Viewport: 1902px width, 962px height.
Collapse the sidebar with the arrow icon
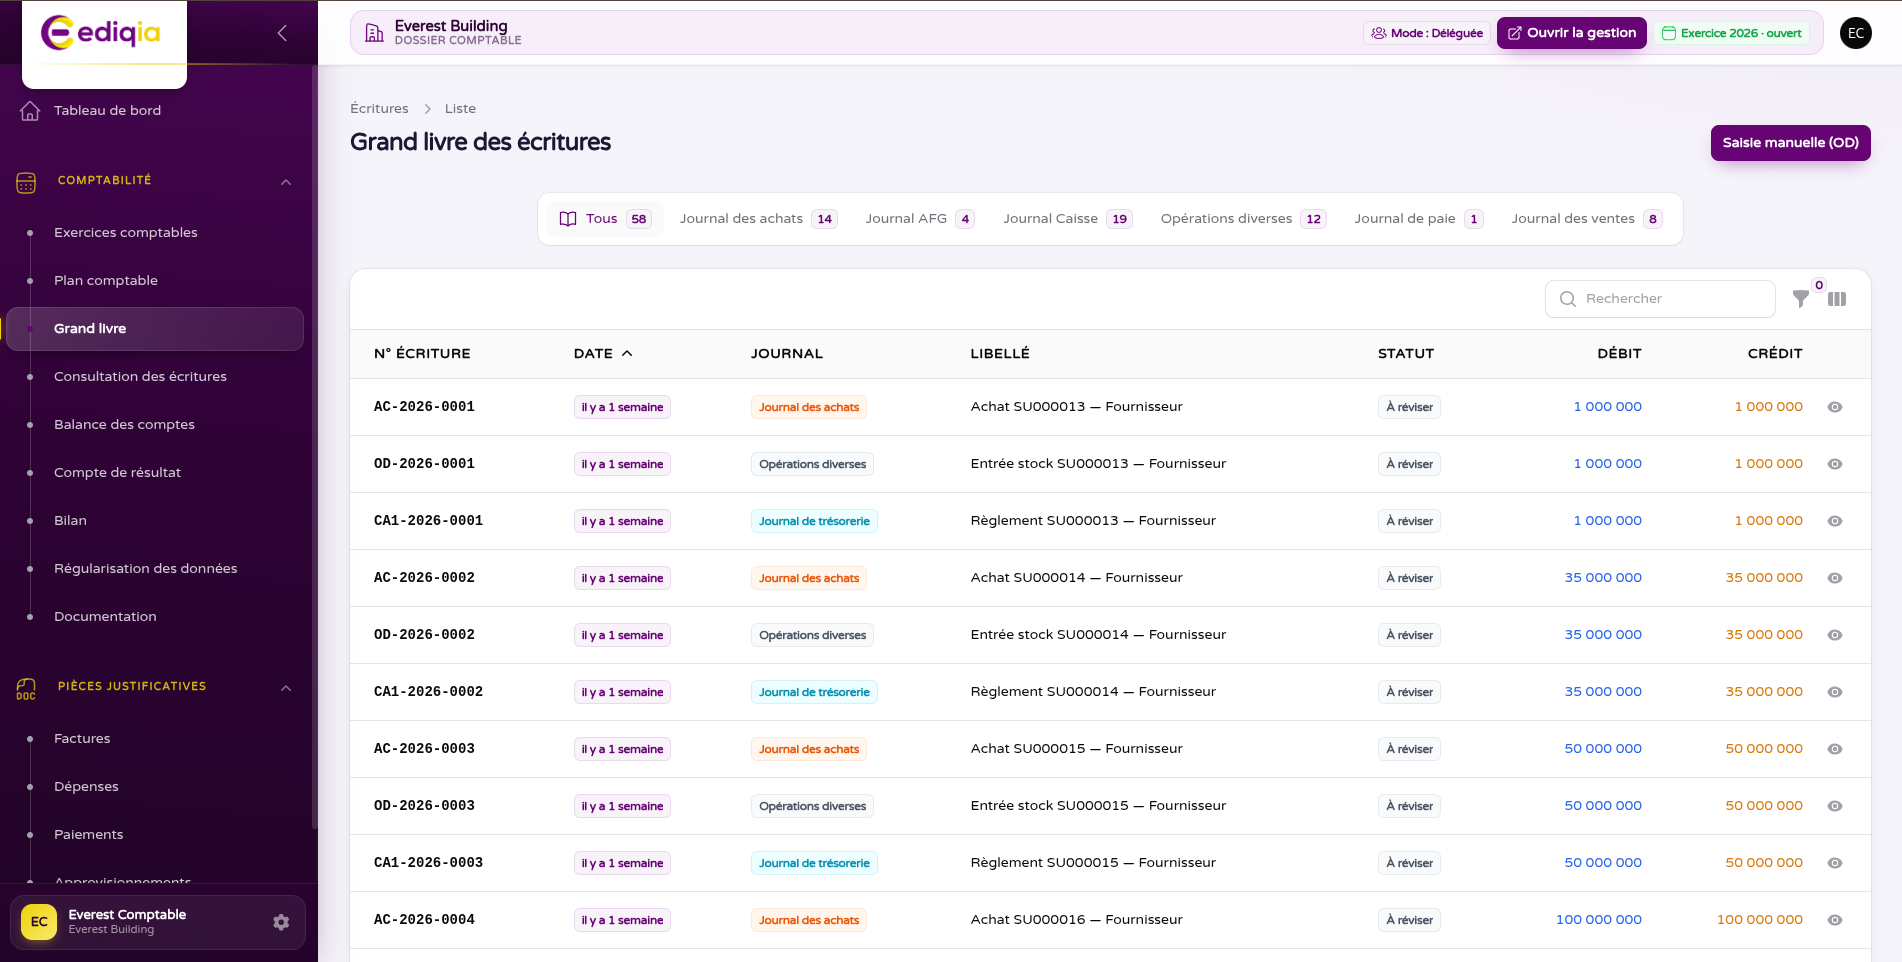[282, 33]
